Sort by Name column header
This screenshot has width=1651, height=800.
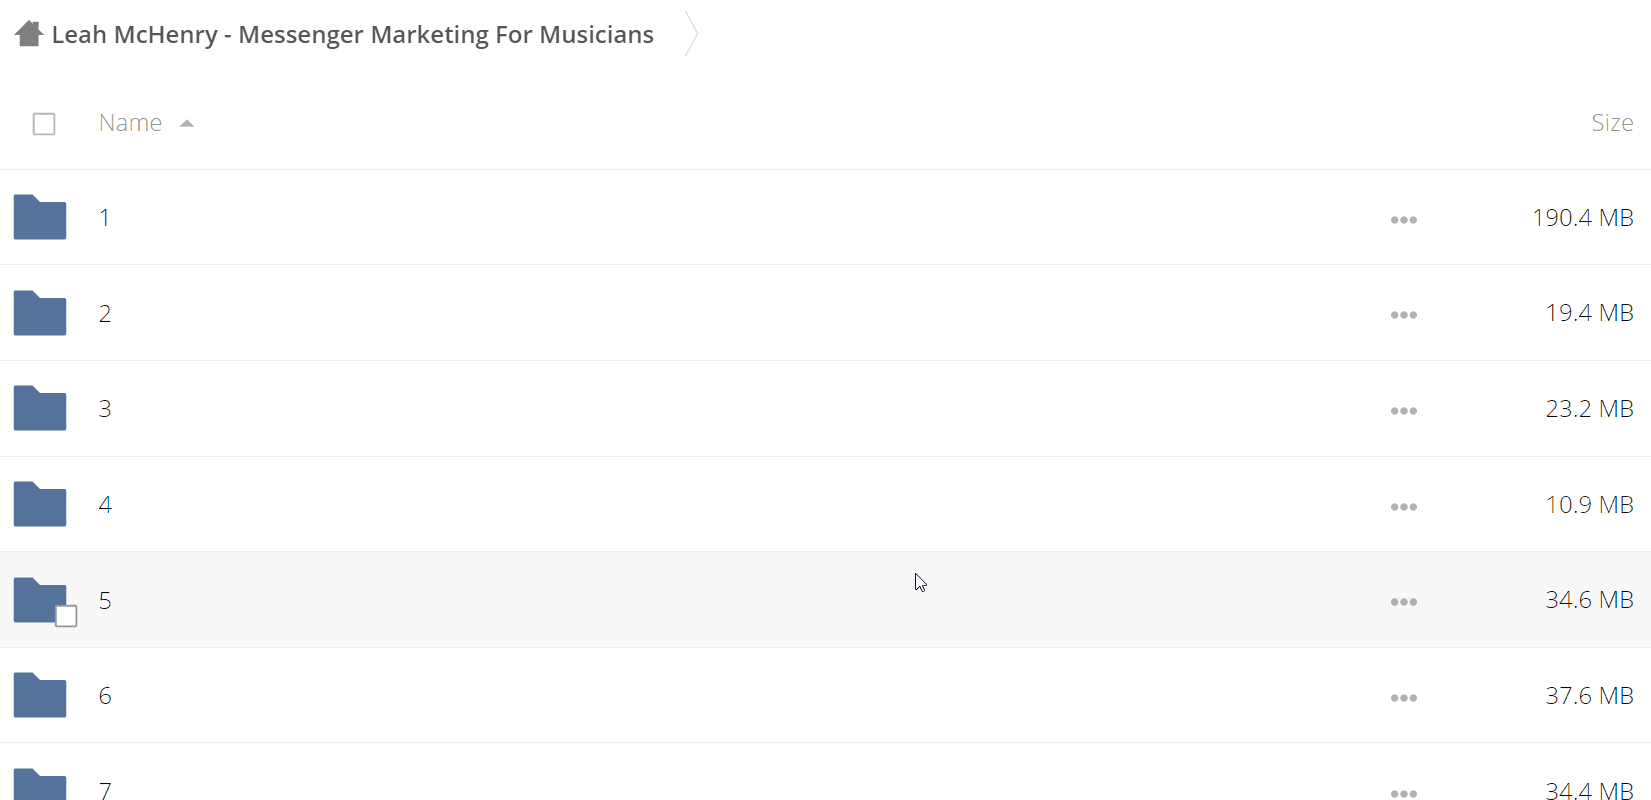[130, 123]
